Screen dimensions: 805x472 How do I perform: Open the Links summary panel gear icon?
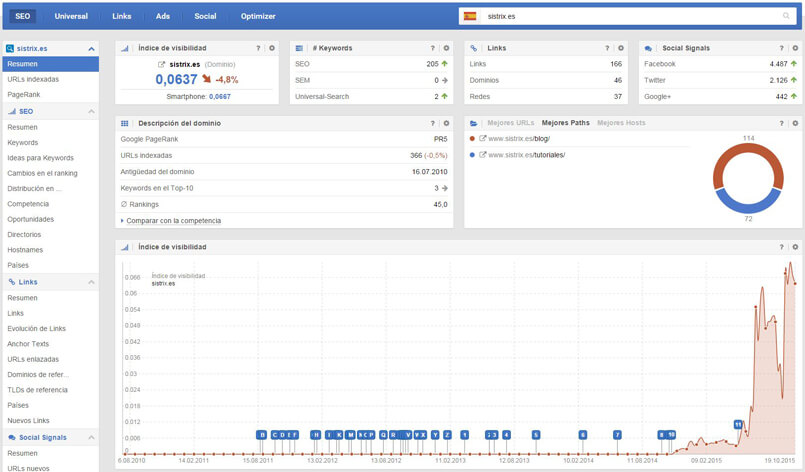point(621,48)
